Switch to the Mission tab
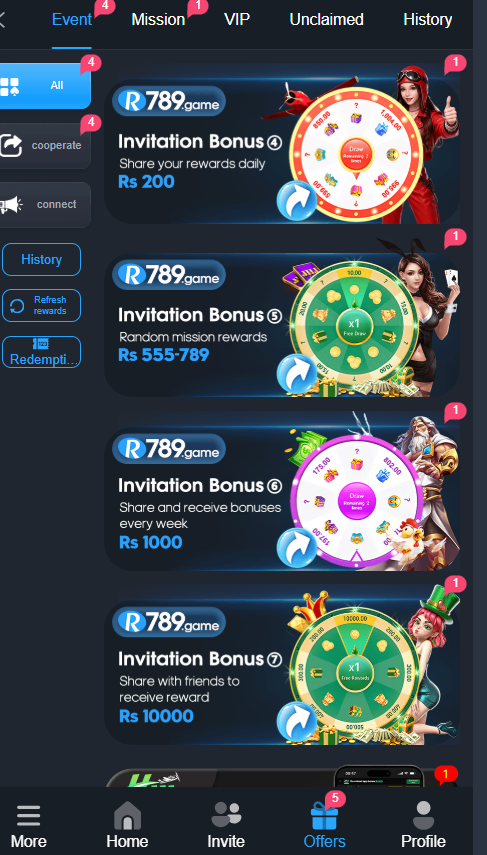This screenshot has width=487, height=855. click(158, 20)
